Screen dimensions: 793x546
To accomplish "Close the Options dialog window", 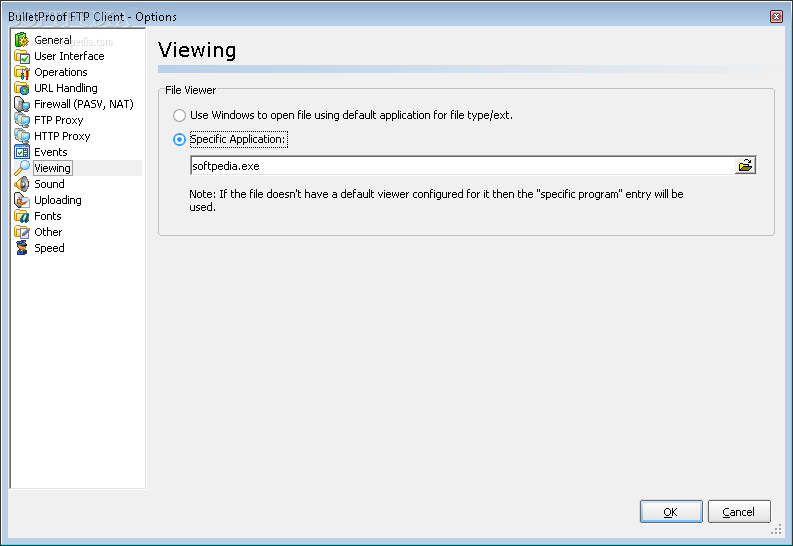I will point(776,17).
